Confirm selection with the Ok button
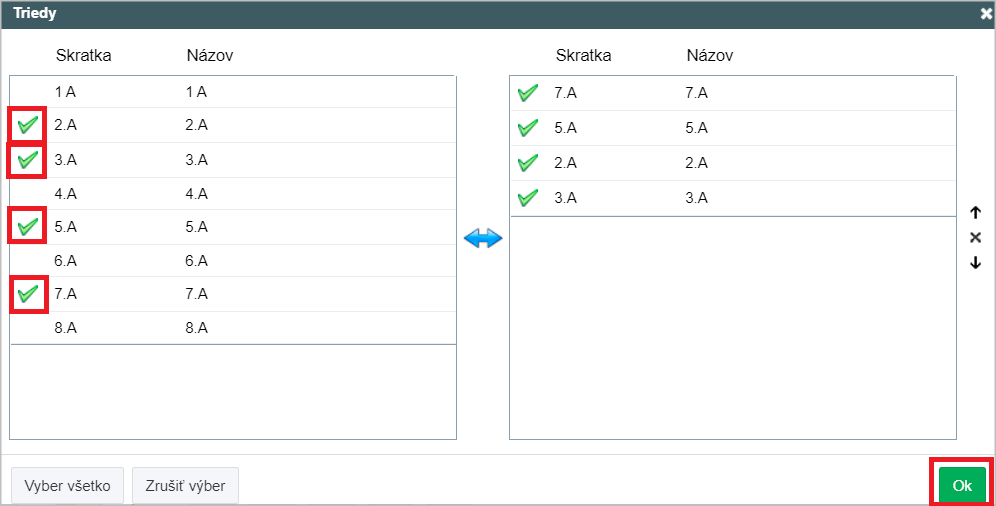The width and height of the screenshot is (996, 506). click(962, 486)
